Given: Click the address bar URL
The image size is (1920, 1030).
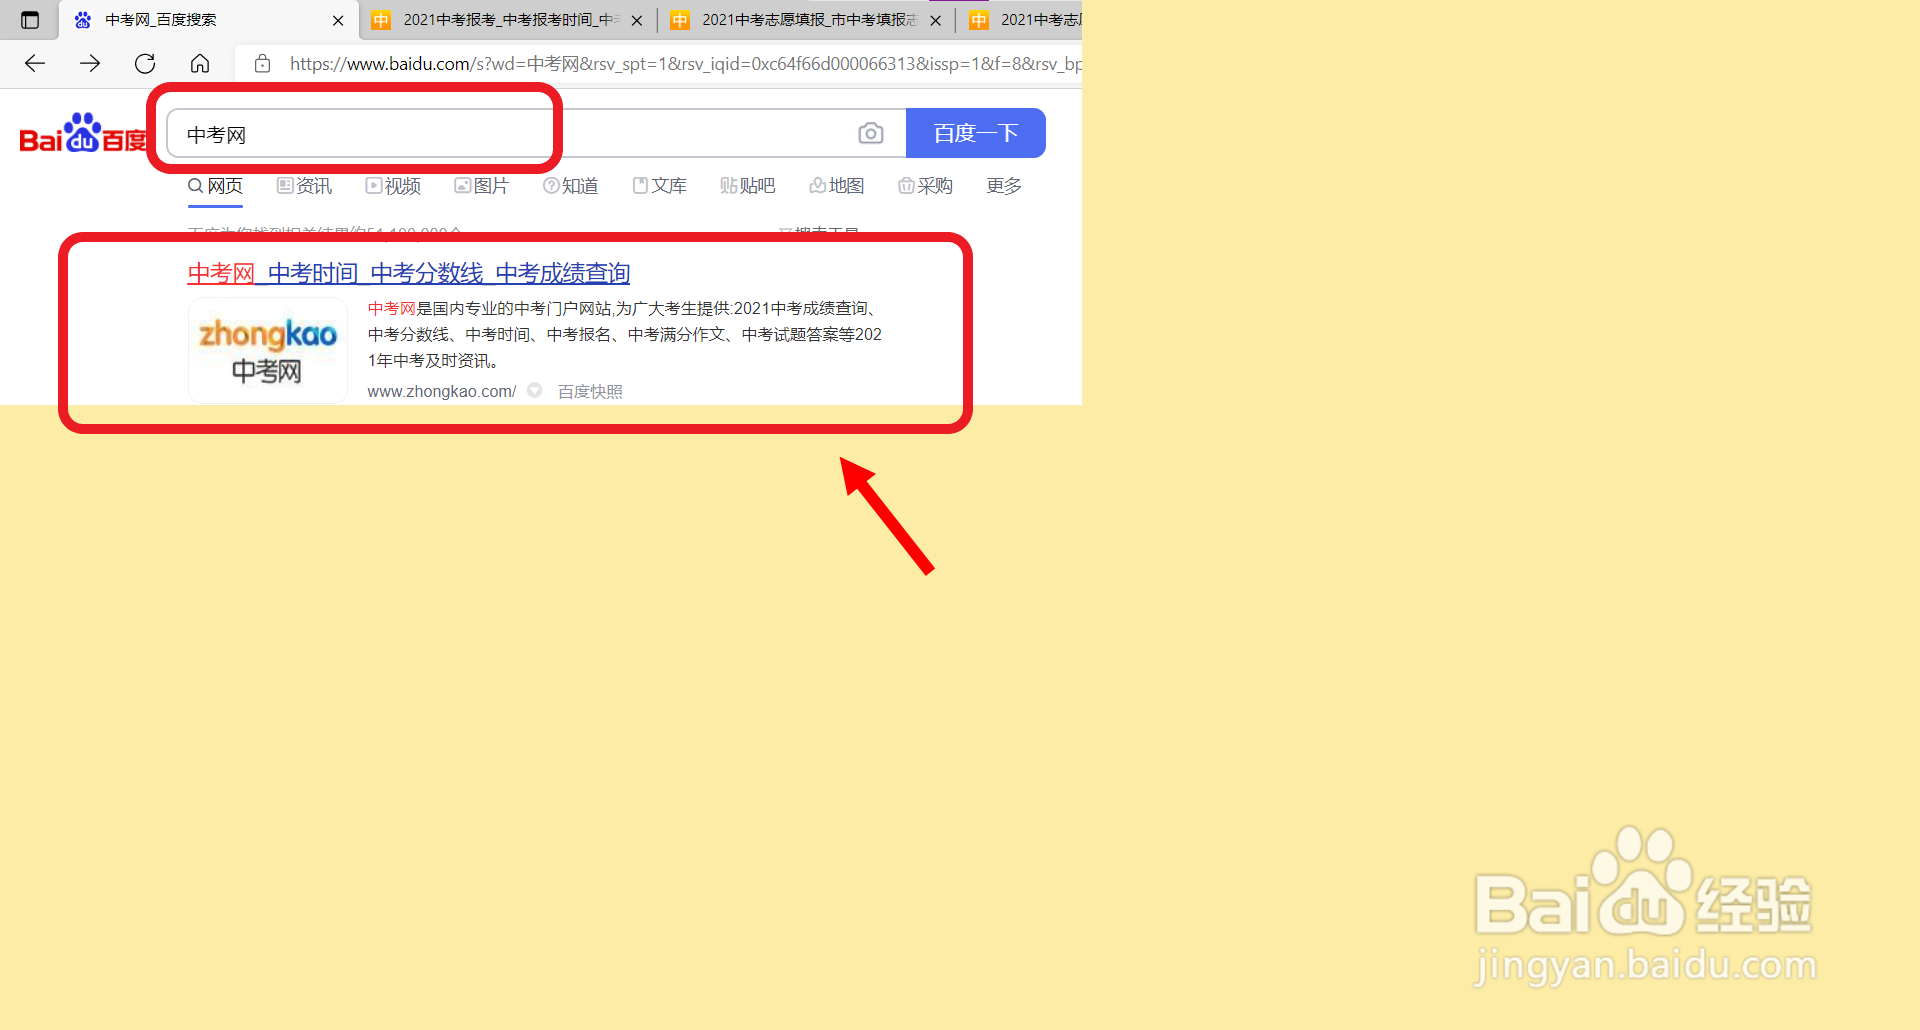Looking at the screenshot, I should 685,64.
